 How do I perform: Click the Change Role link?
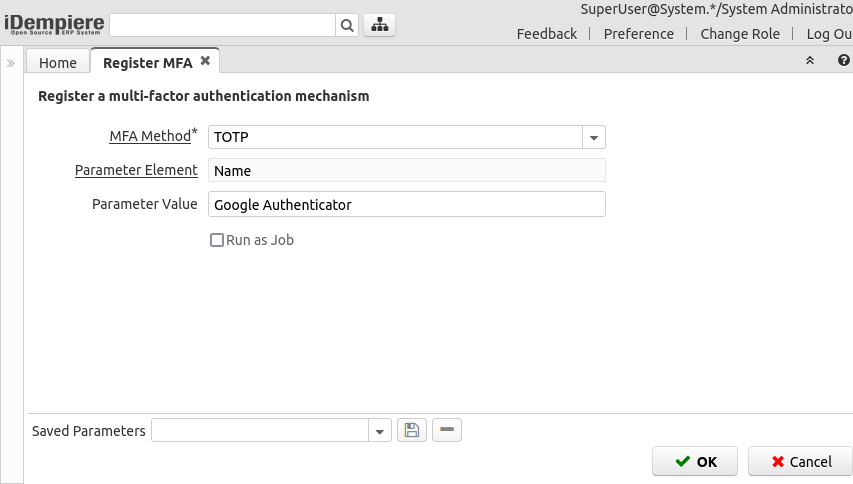pyautogui.click(x=740, y=34)
